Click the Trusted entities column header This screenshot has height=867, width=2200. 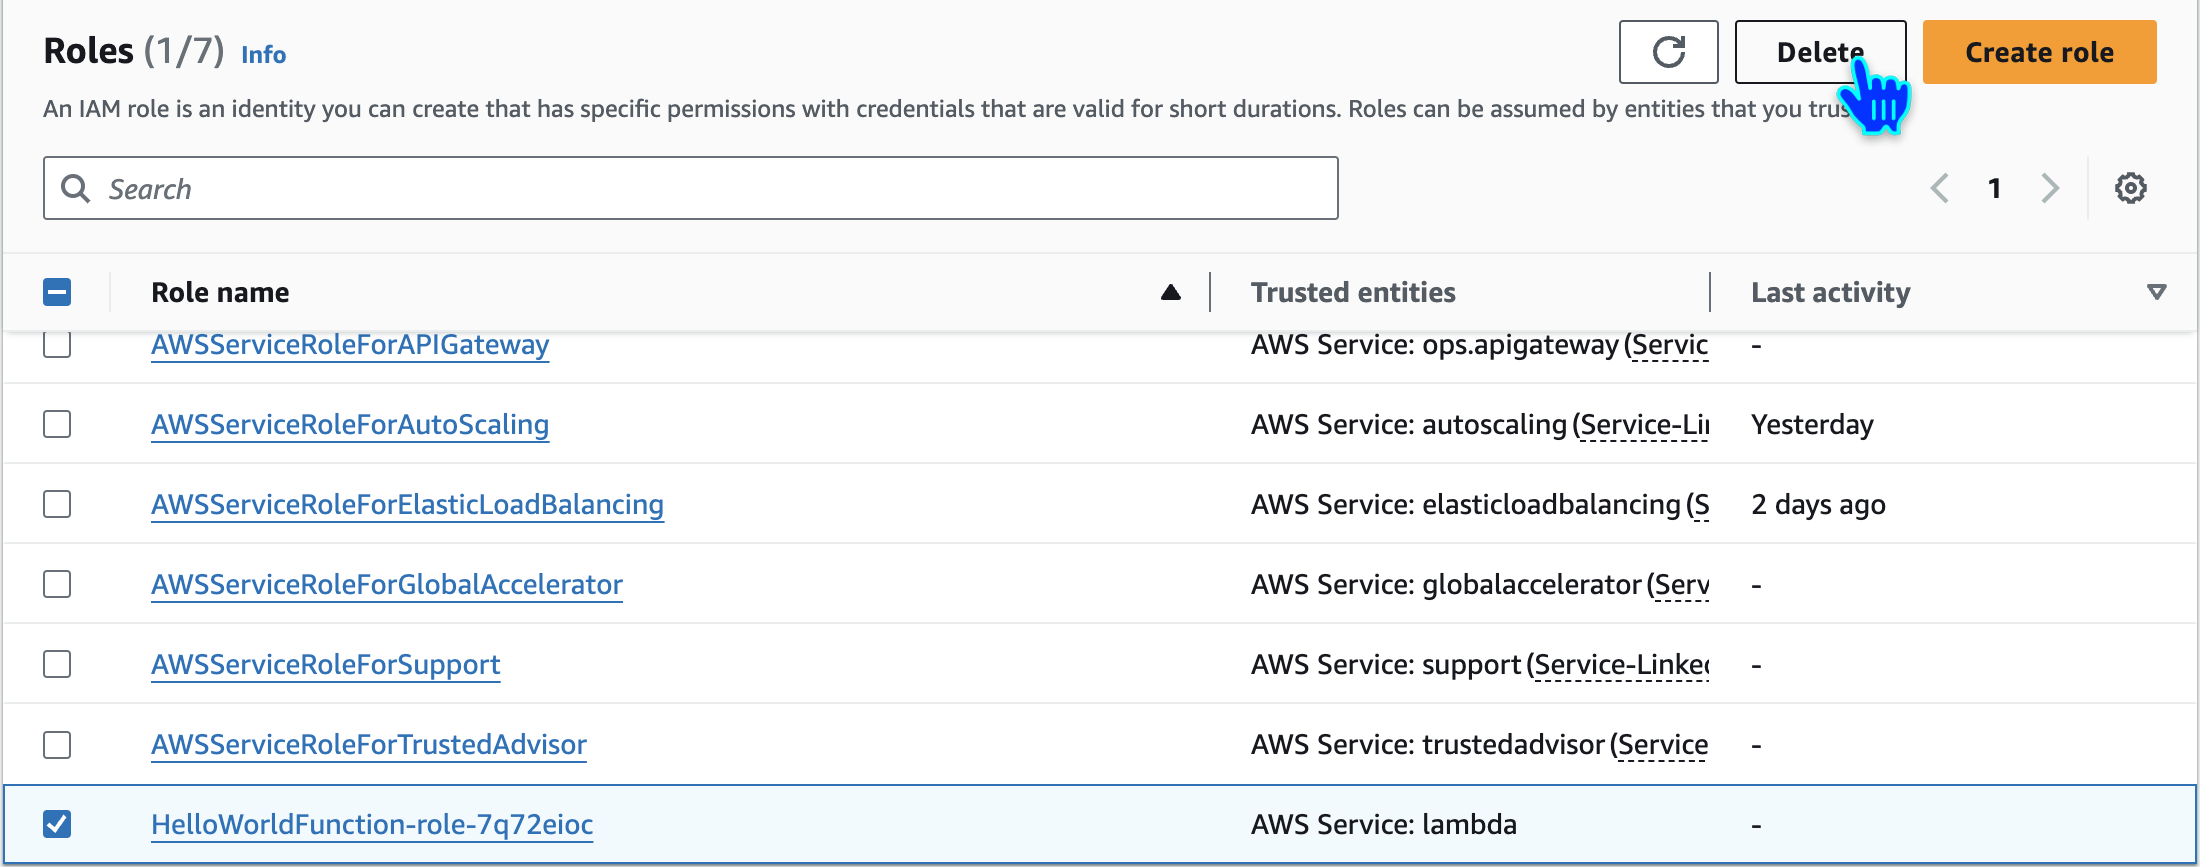[x=1353, y=292]
